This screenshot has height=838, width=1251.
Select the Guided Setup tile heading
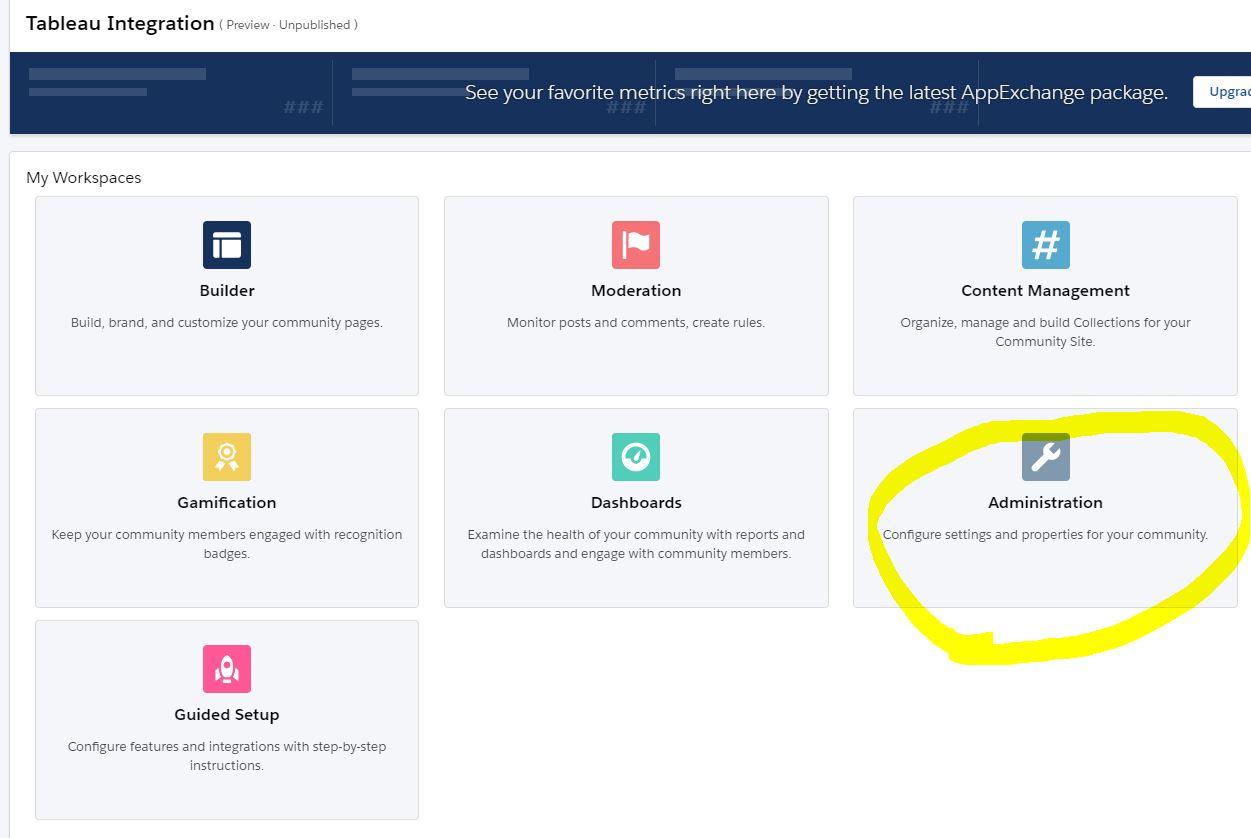point(227,715)
